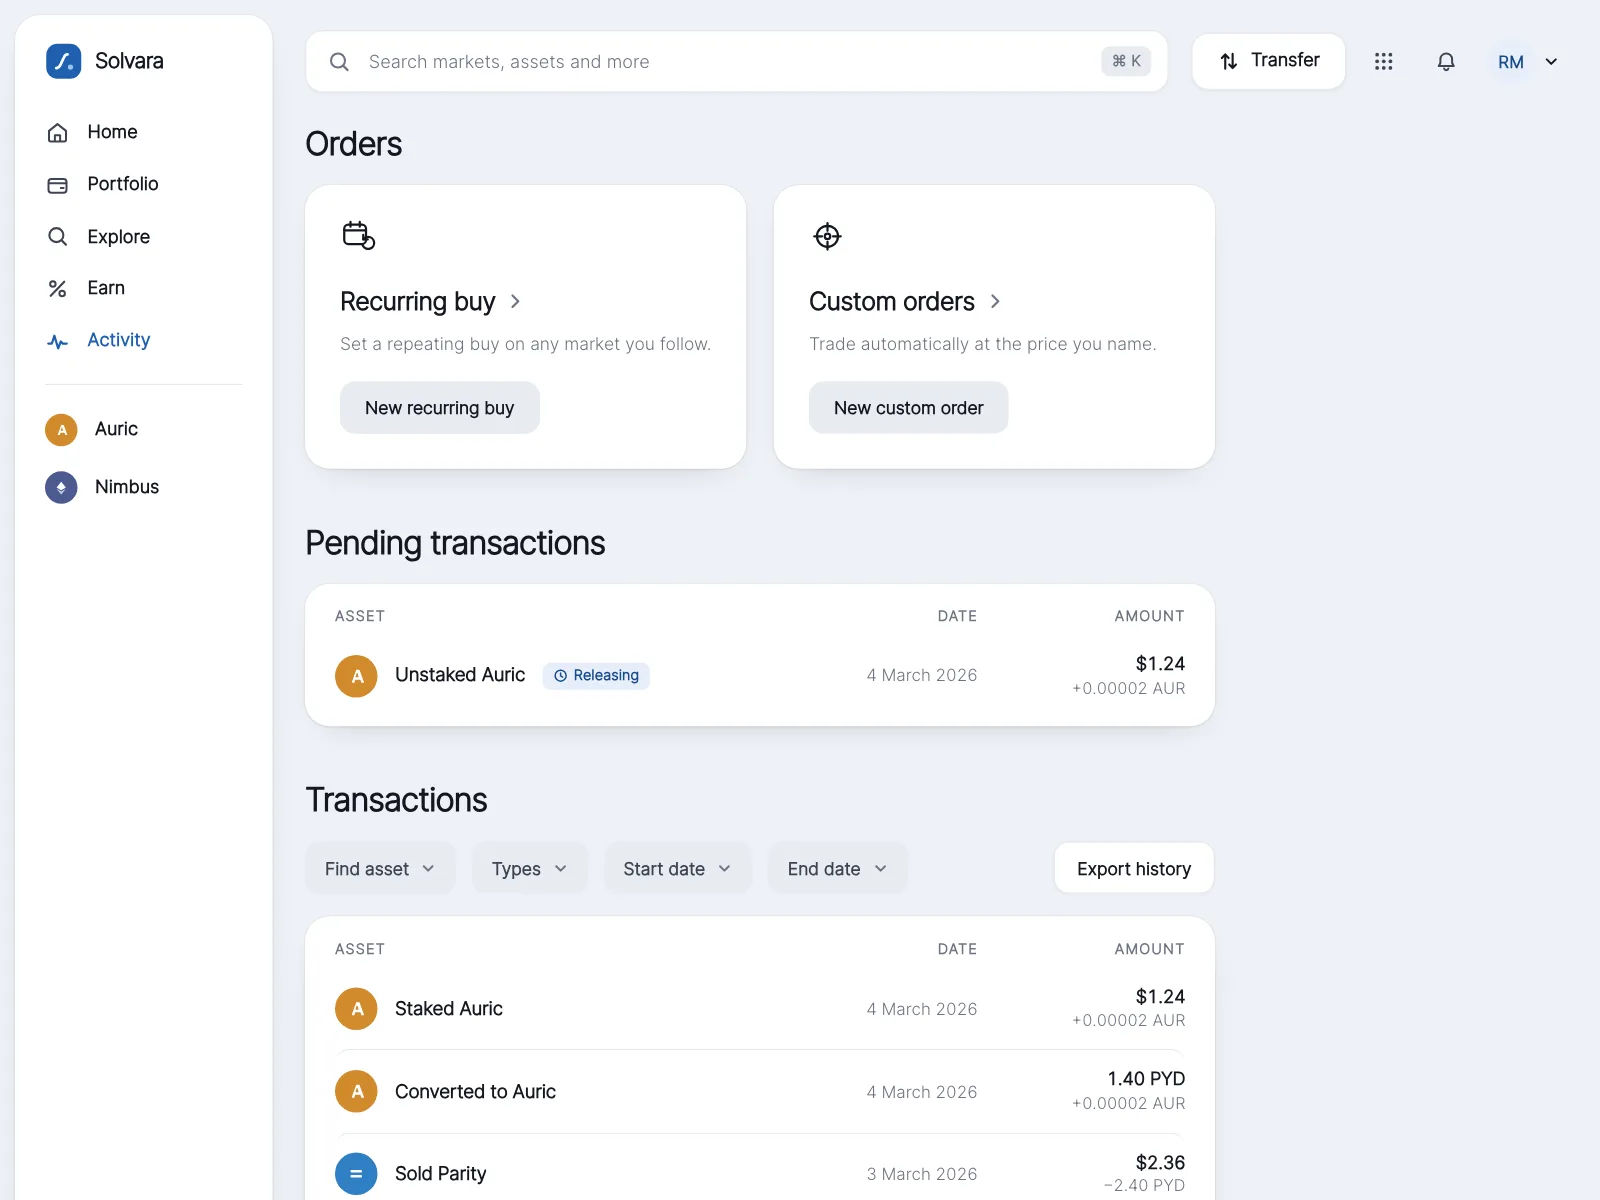
Task: Click New recurring buy button
Action: coord(440,407)
